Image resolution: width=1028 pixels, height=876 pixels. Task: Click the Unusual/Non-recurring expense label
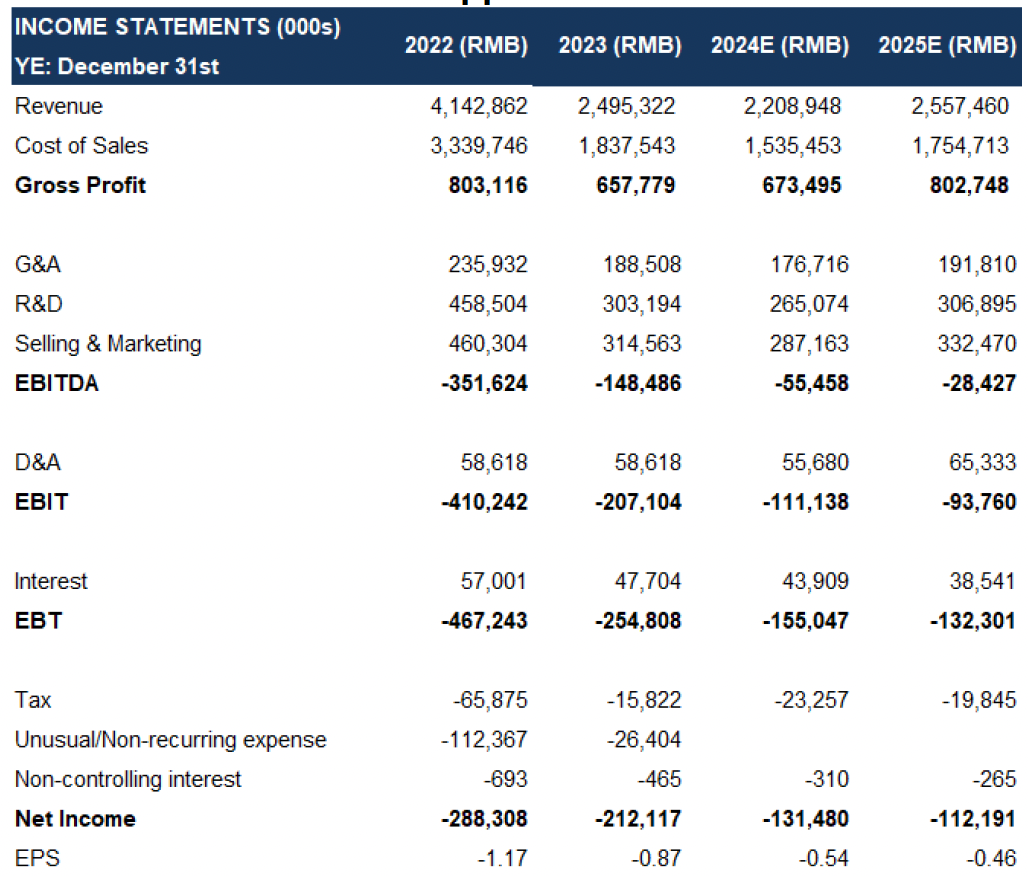pyautogui.click(x=170, y=740)
